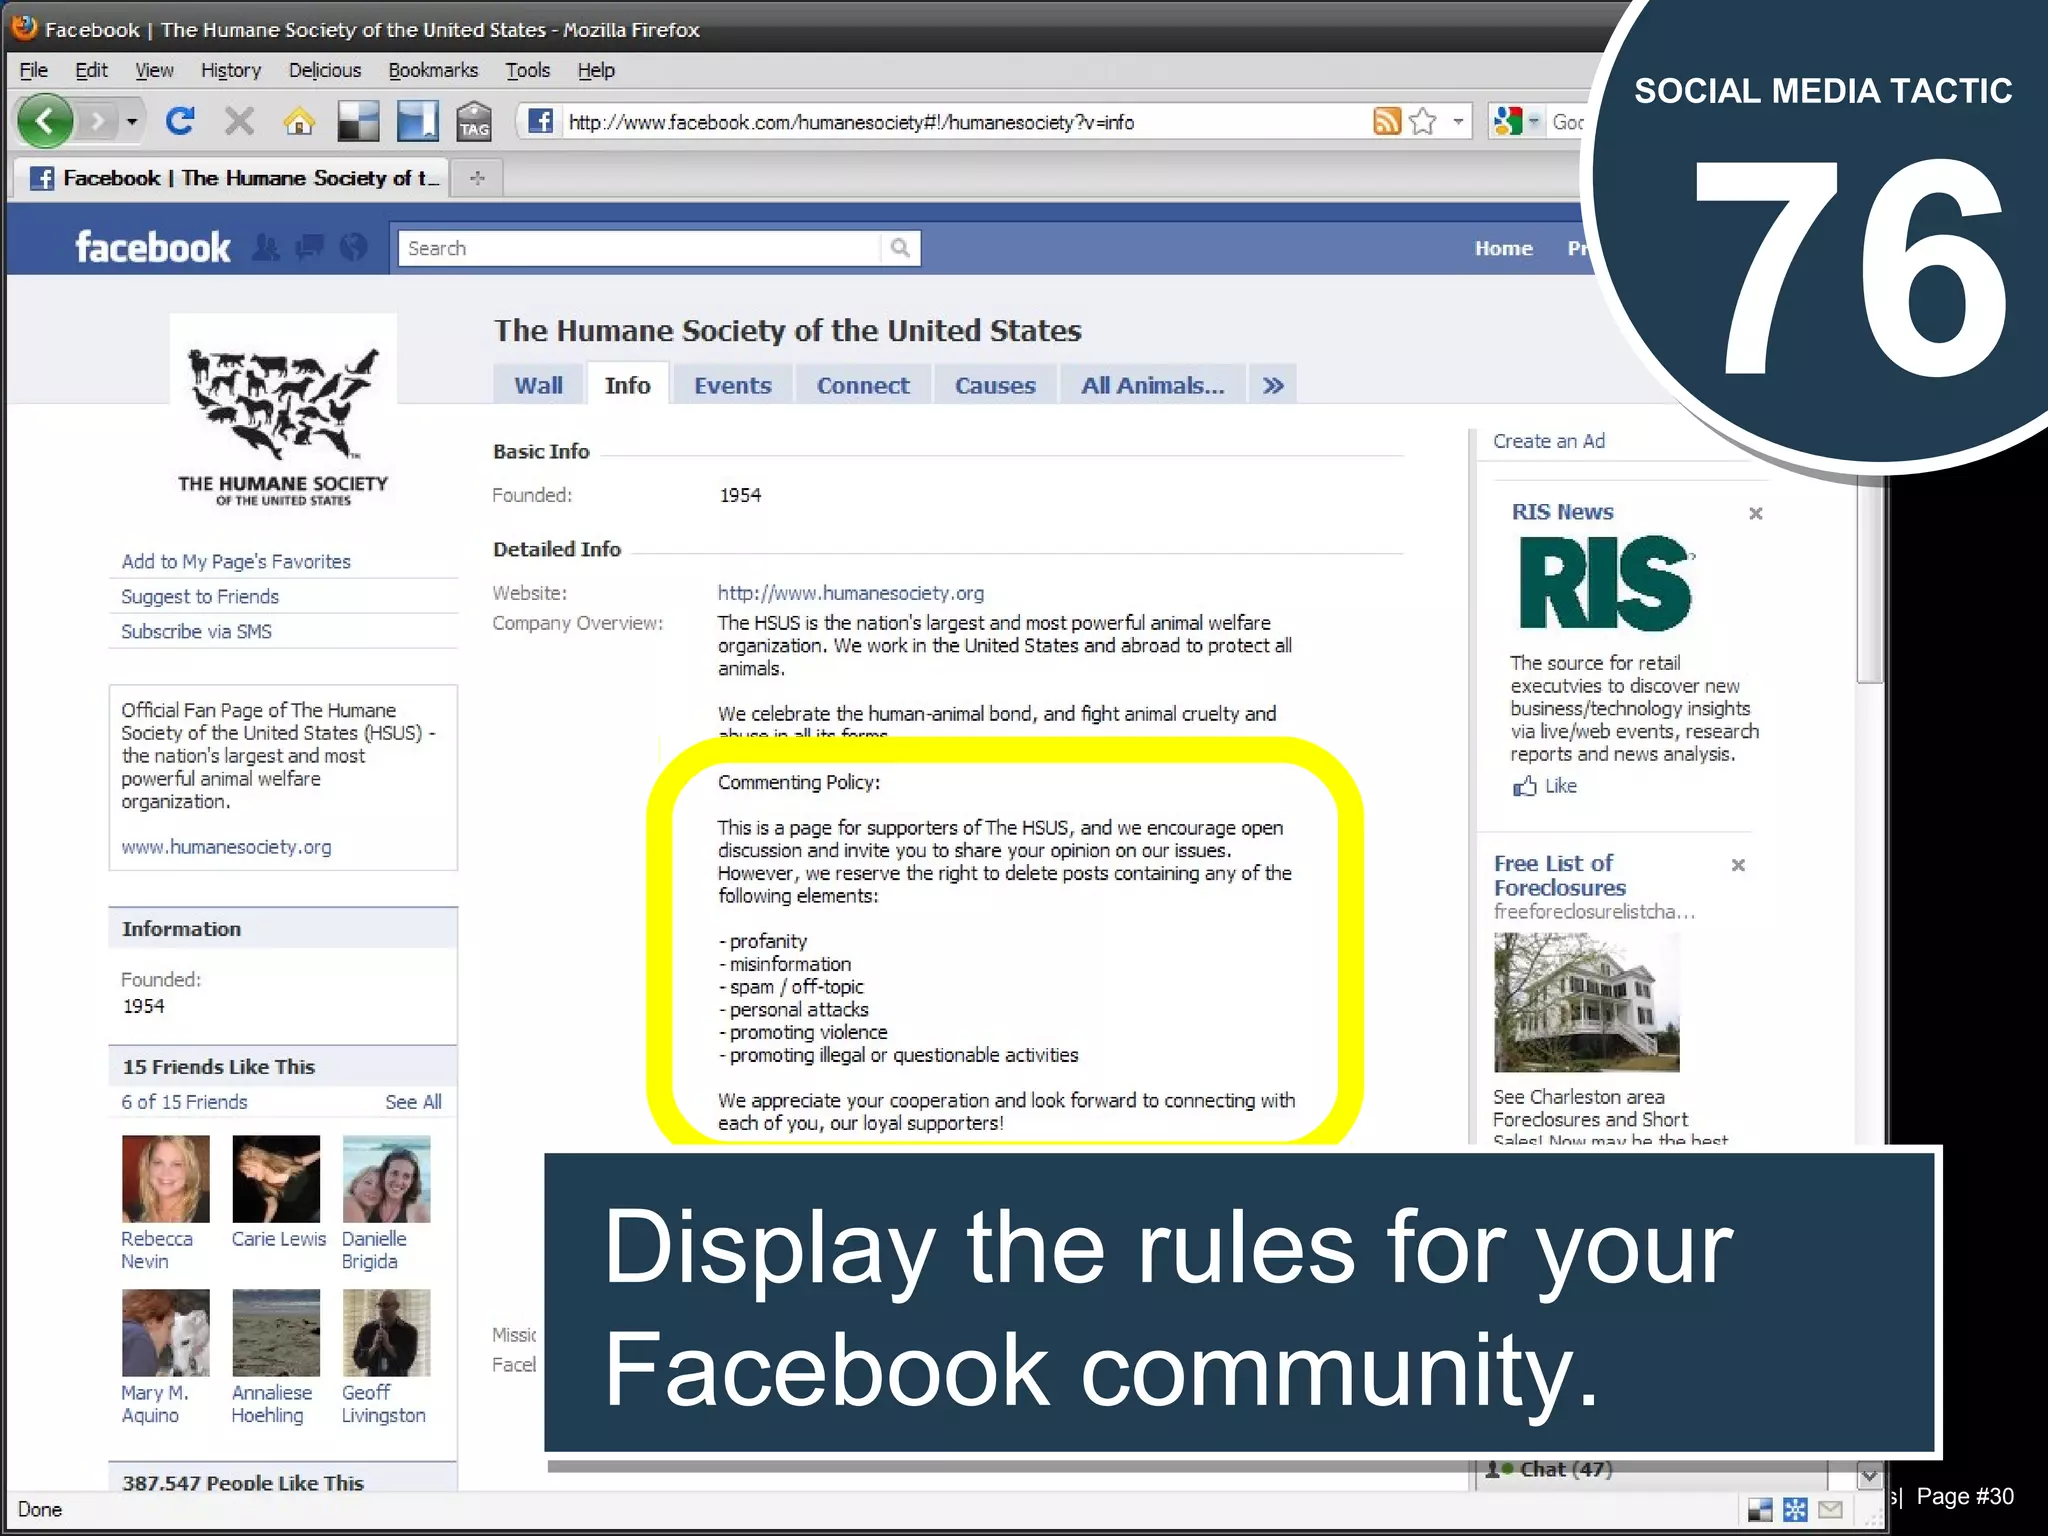Subscribe using the orange RSS feed icon
The height and width of the screenshot is (1536, 2048).
[1387, 122]
